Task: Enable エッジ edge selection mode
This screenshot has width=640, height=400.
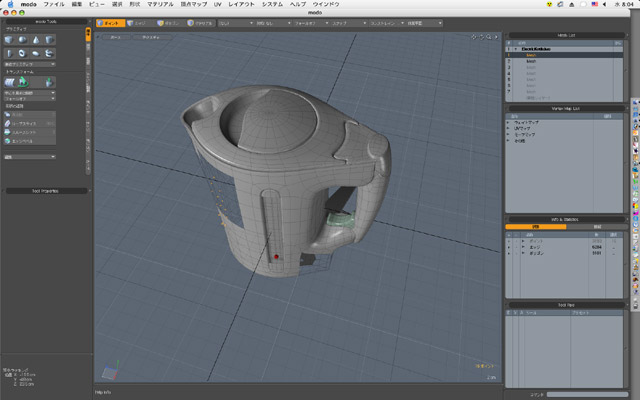Action: click(140, 23)
